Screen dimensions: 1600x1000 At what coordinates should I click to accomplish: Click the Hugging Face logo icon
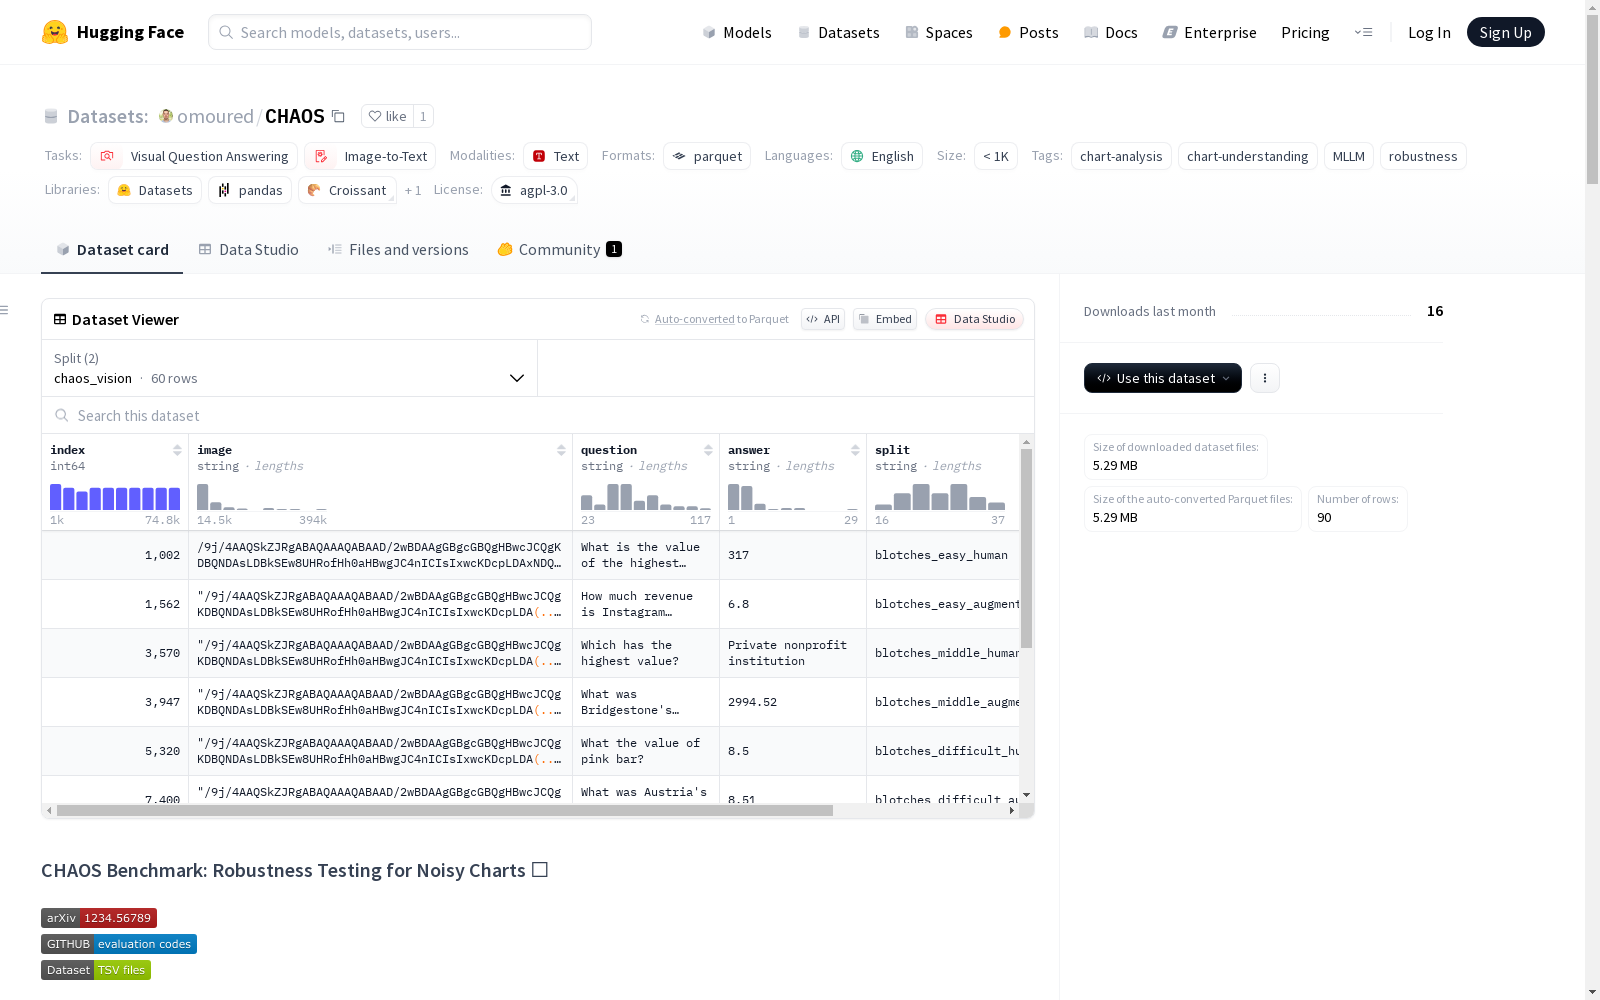coord(55,32)
